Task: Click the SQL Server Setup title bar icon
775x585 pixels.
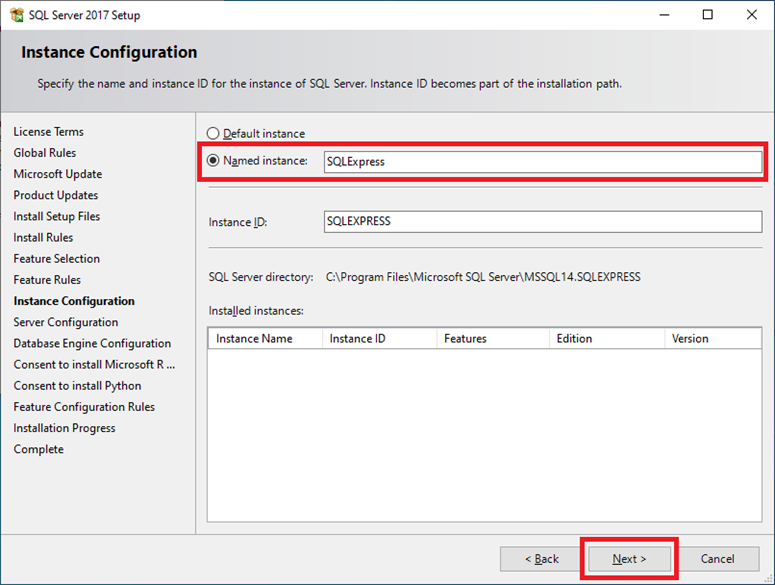Action: pos(17,15)
